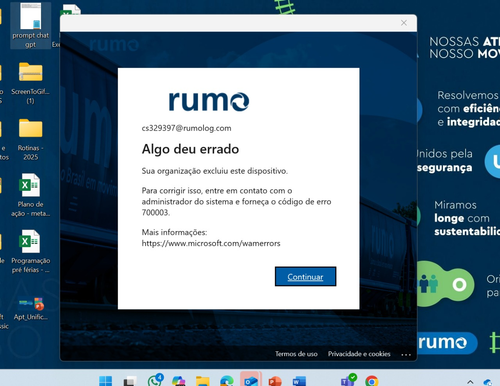Select the prompt chat gpt desktop file
This screenshot has width=500, height=386.
tap(31, 25)
